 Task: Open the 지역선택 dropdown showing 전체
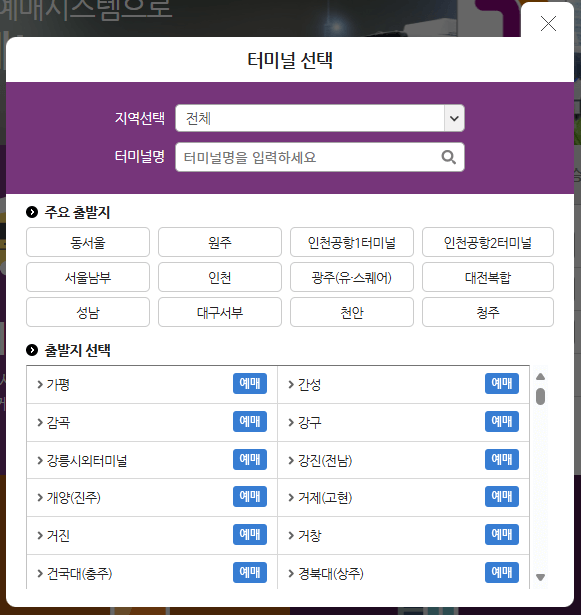tap(320, 118)
